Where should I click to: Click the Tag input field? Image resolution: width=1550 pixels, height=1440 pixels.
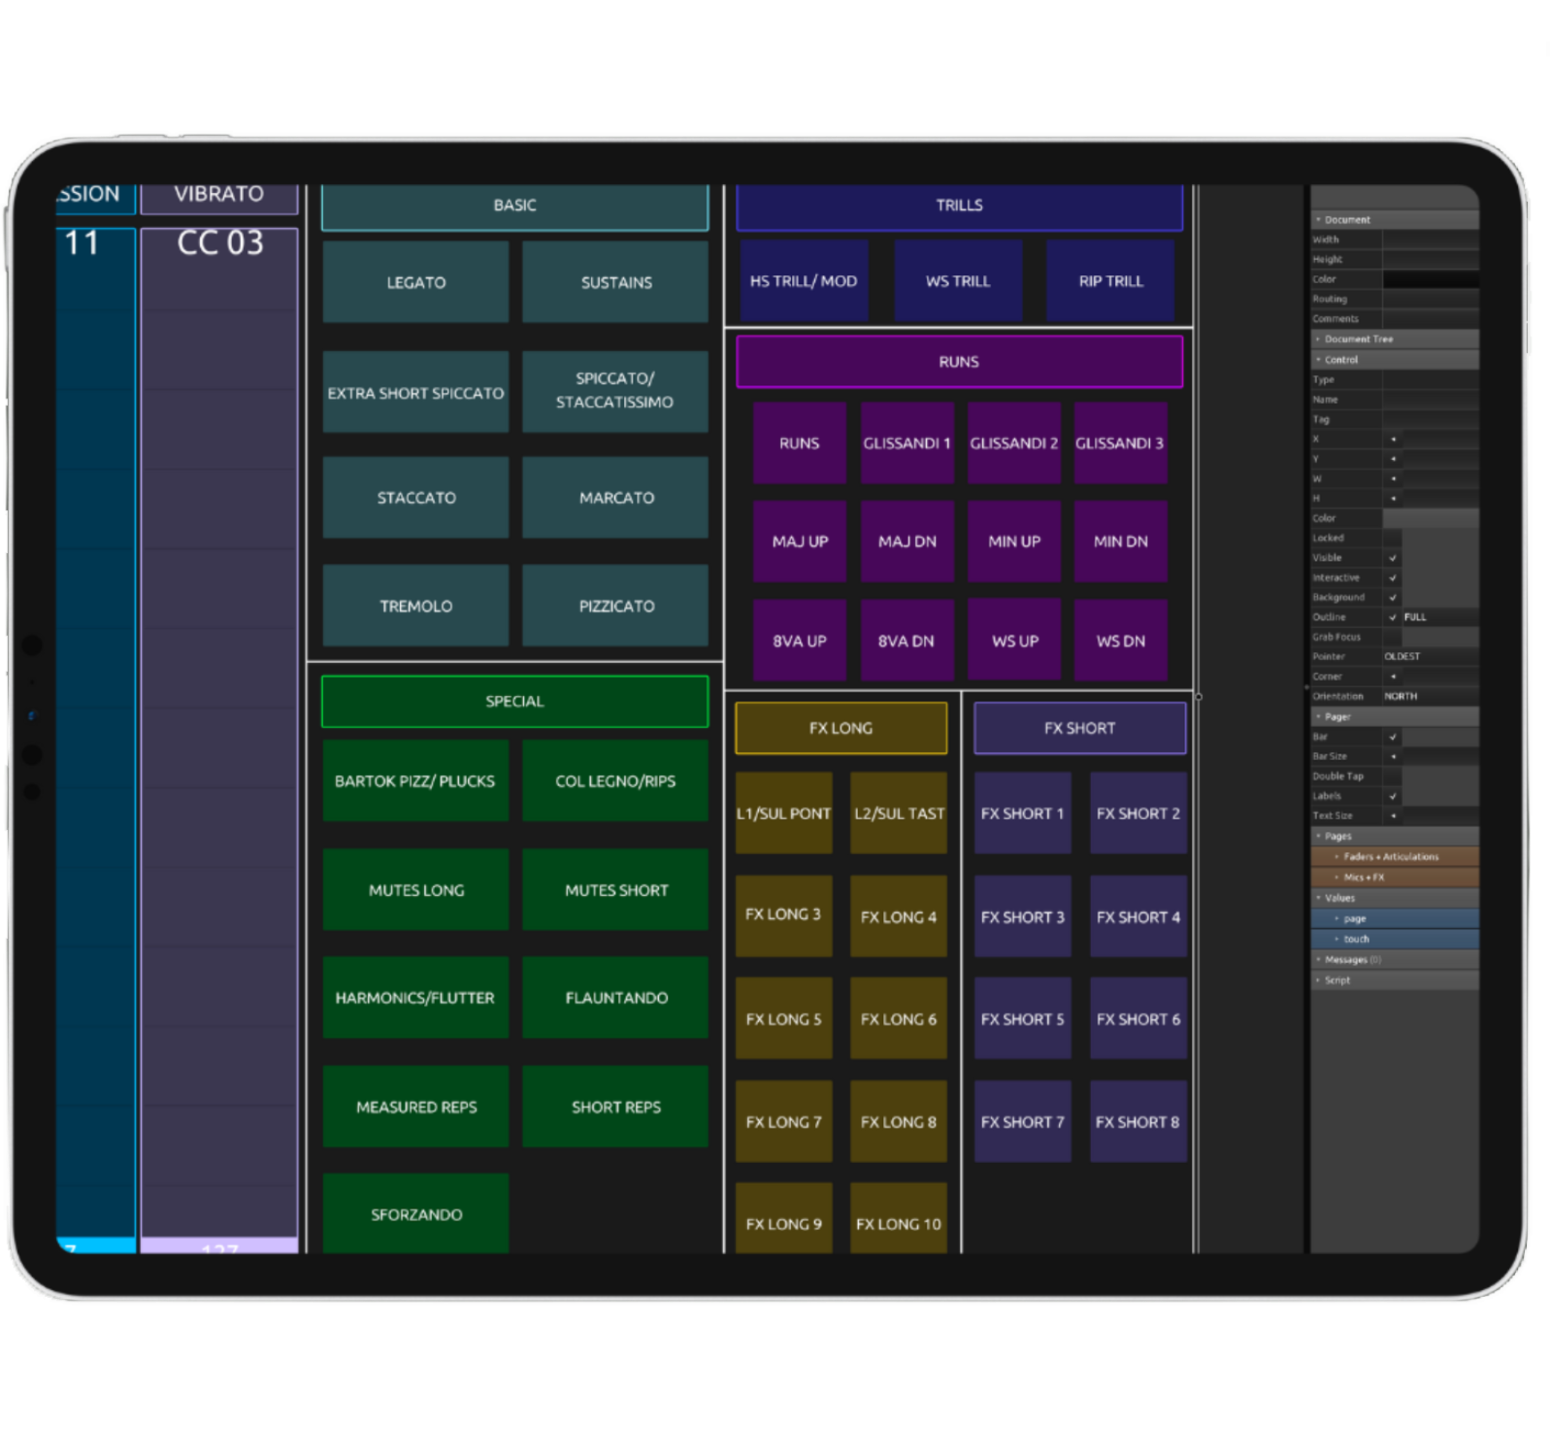[1430, 419]
